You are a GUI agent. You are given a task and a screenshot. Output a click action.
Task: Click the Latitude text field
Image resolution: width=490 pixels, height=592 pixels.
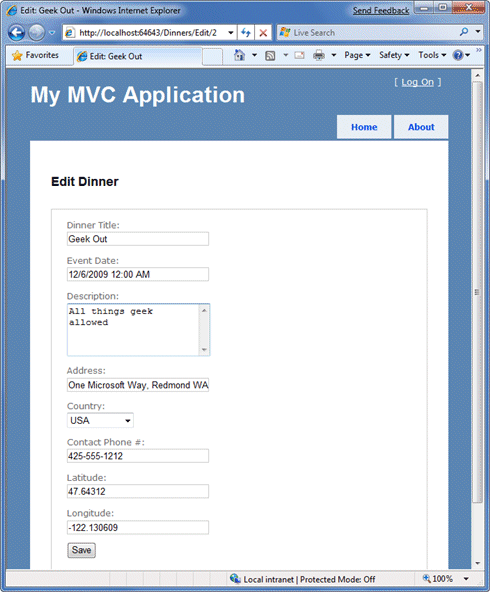(138, 492)
